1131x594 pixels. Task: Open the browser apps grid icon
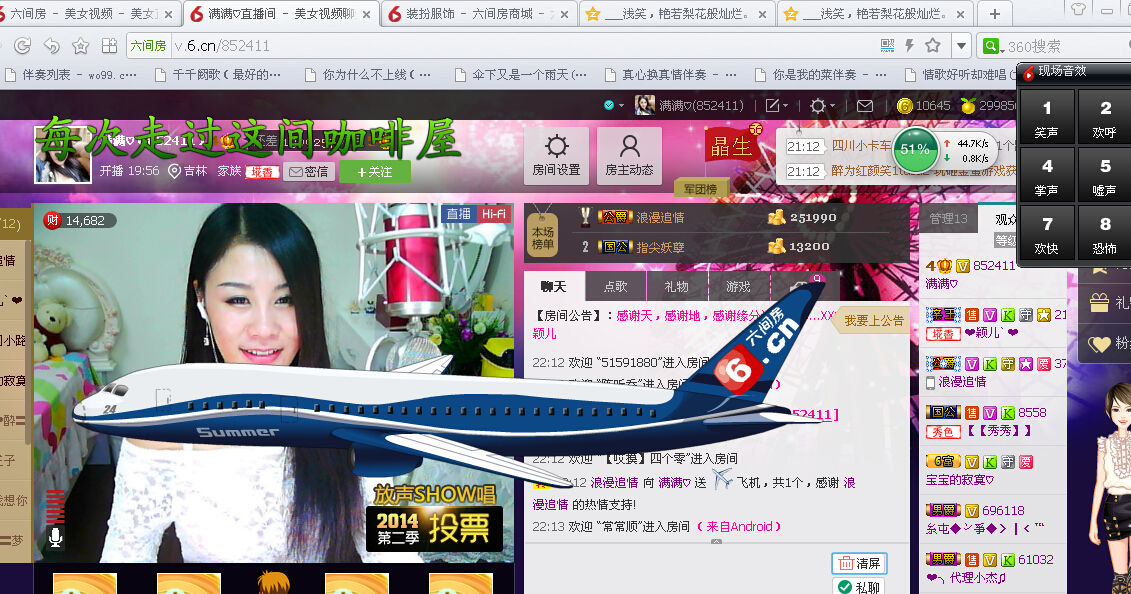coord(109,46)
